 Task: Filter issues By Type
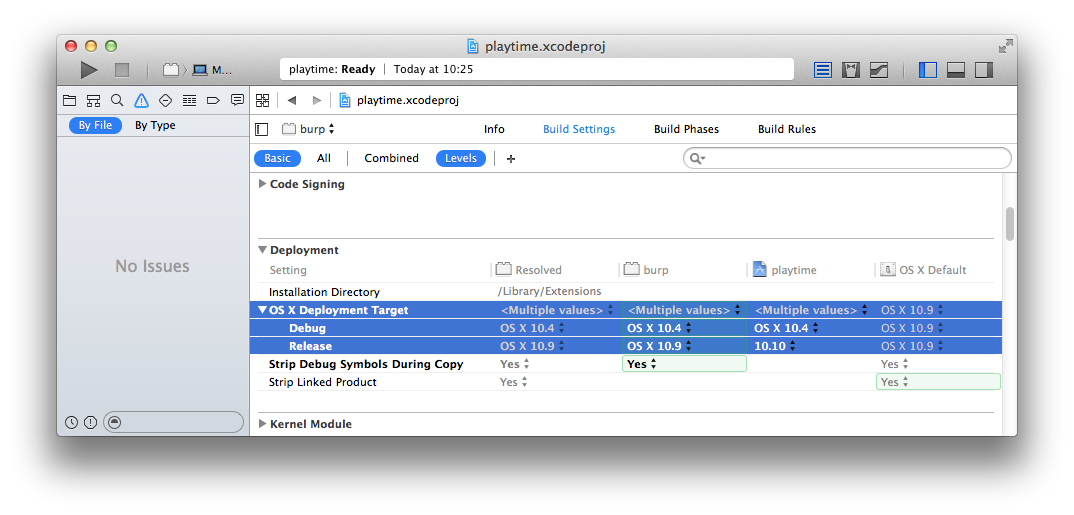point(155,125)
